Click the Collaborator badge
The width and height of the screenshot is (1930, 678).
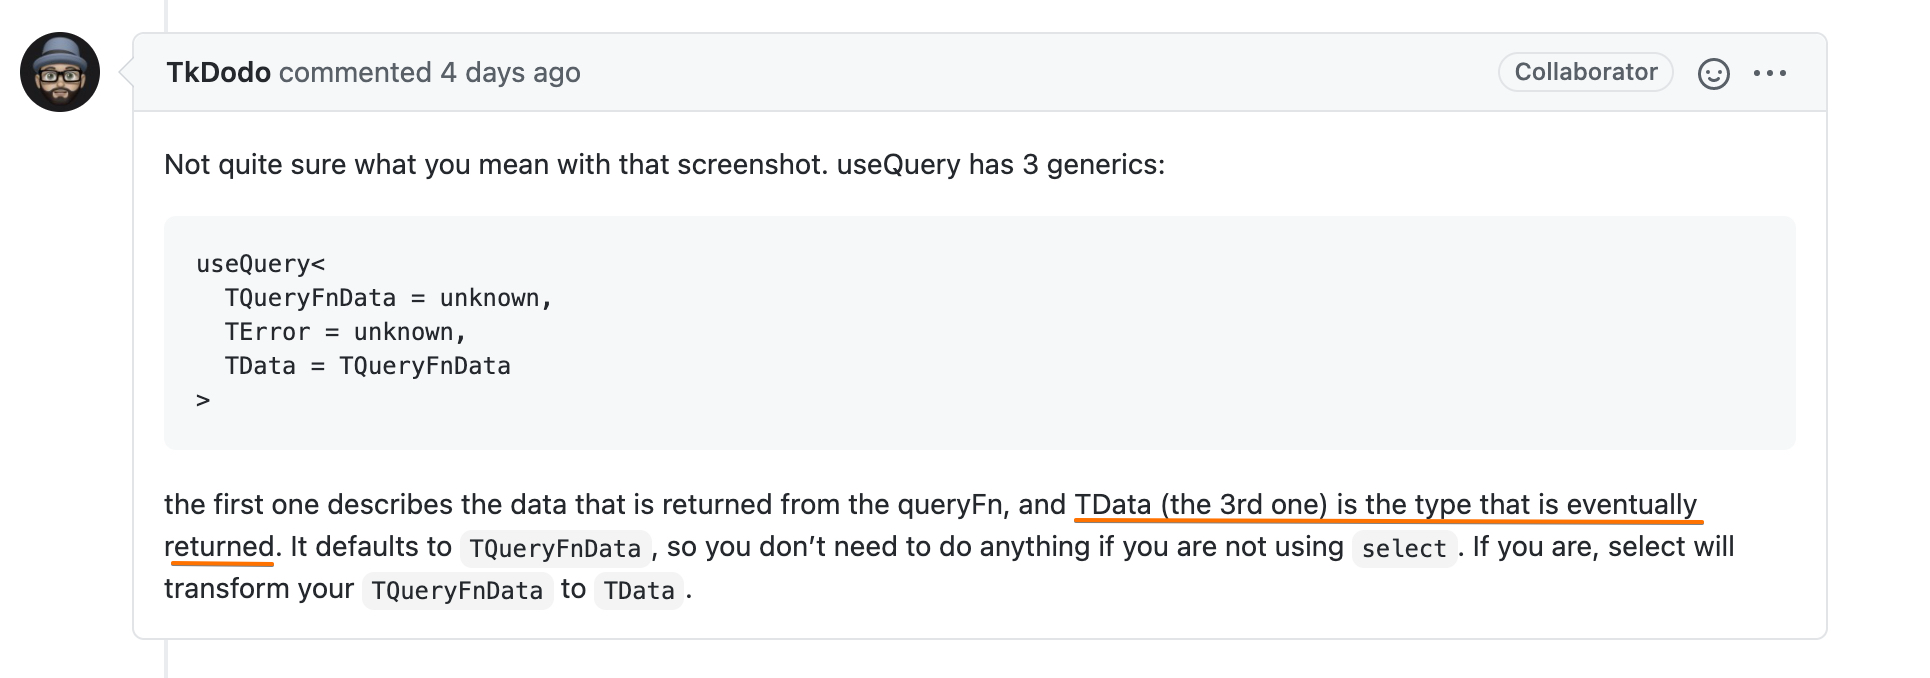[1585, 72]
